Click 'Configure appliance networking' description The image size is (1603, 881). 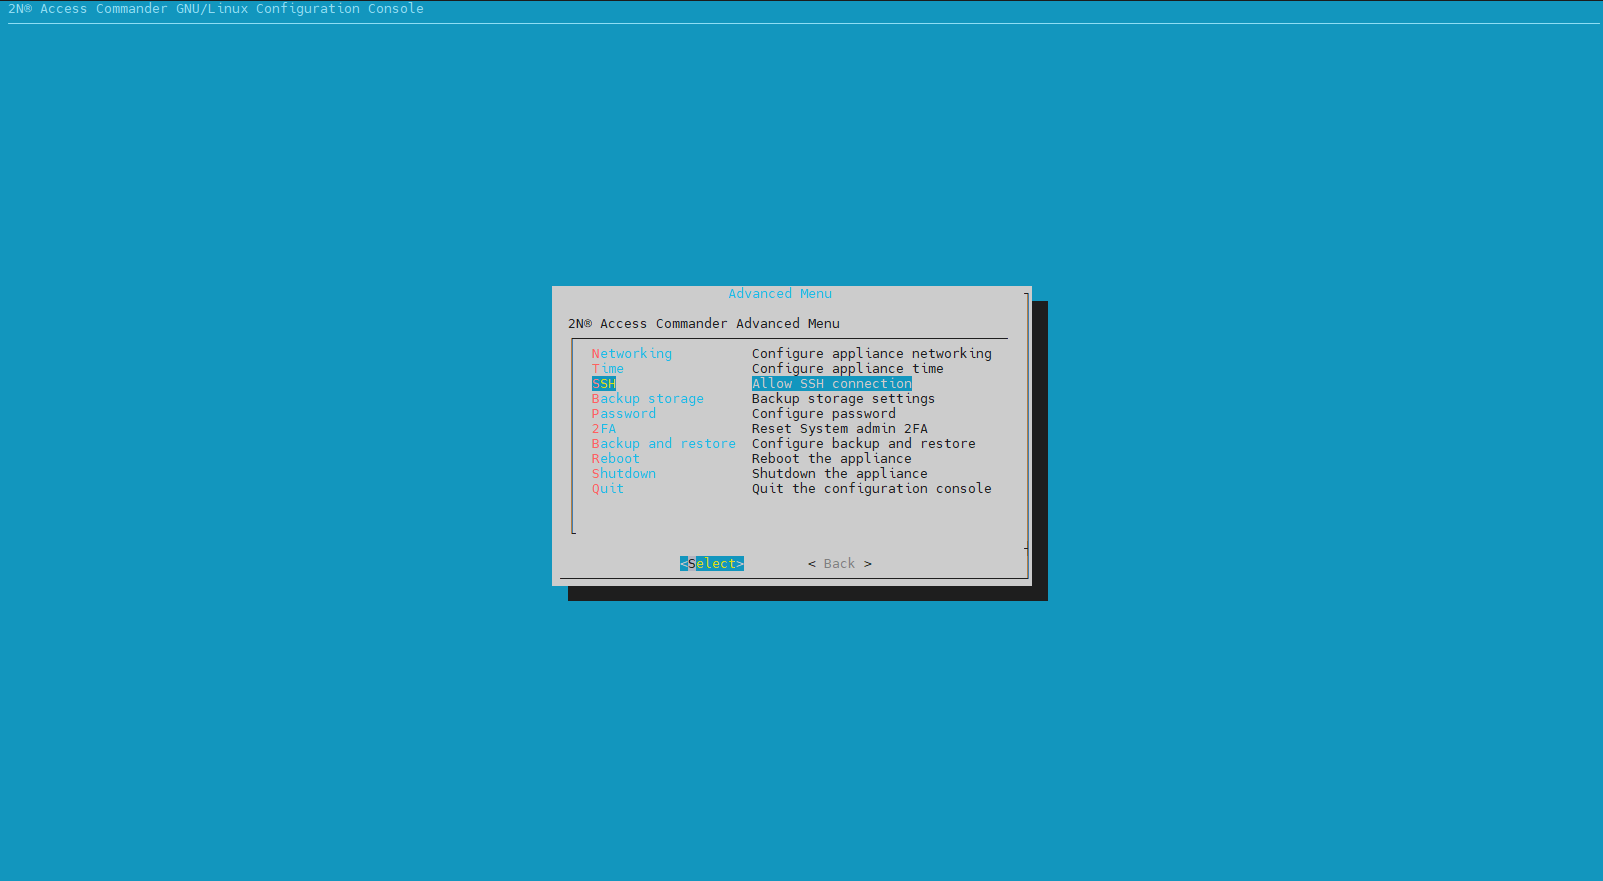point(872,354)
